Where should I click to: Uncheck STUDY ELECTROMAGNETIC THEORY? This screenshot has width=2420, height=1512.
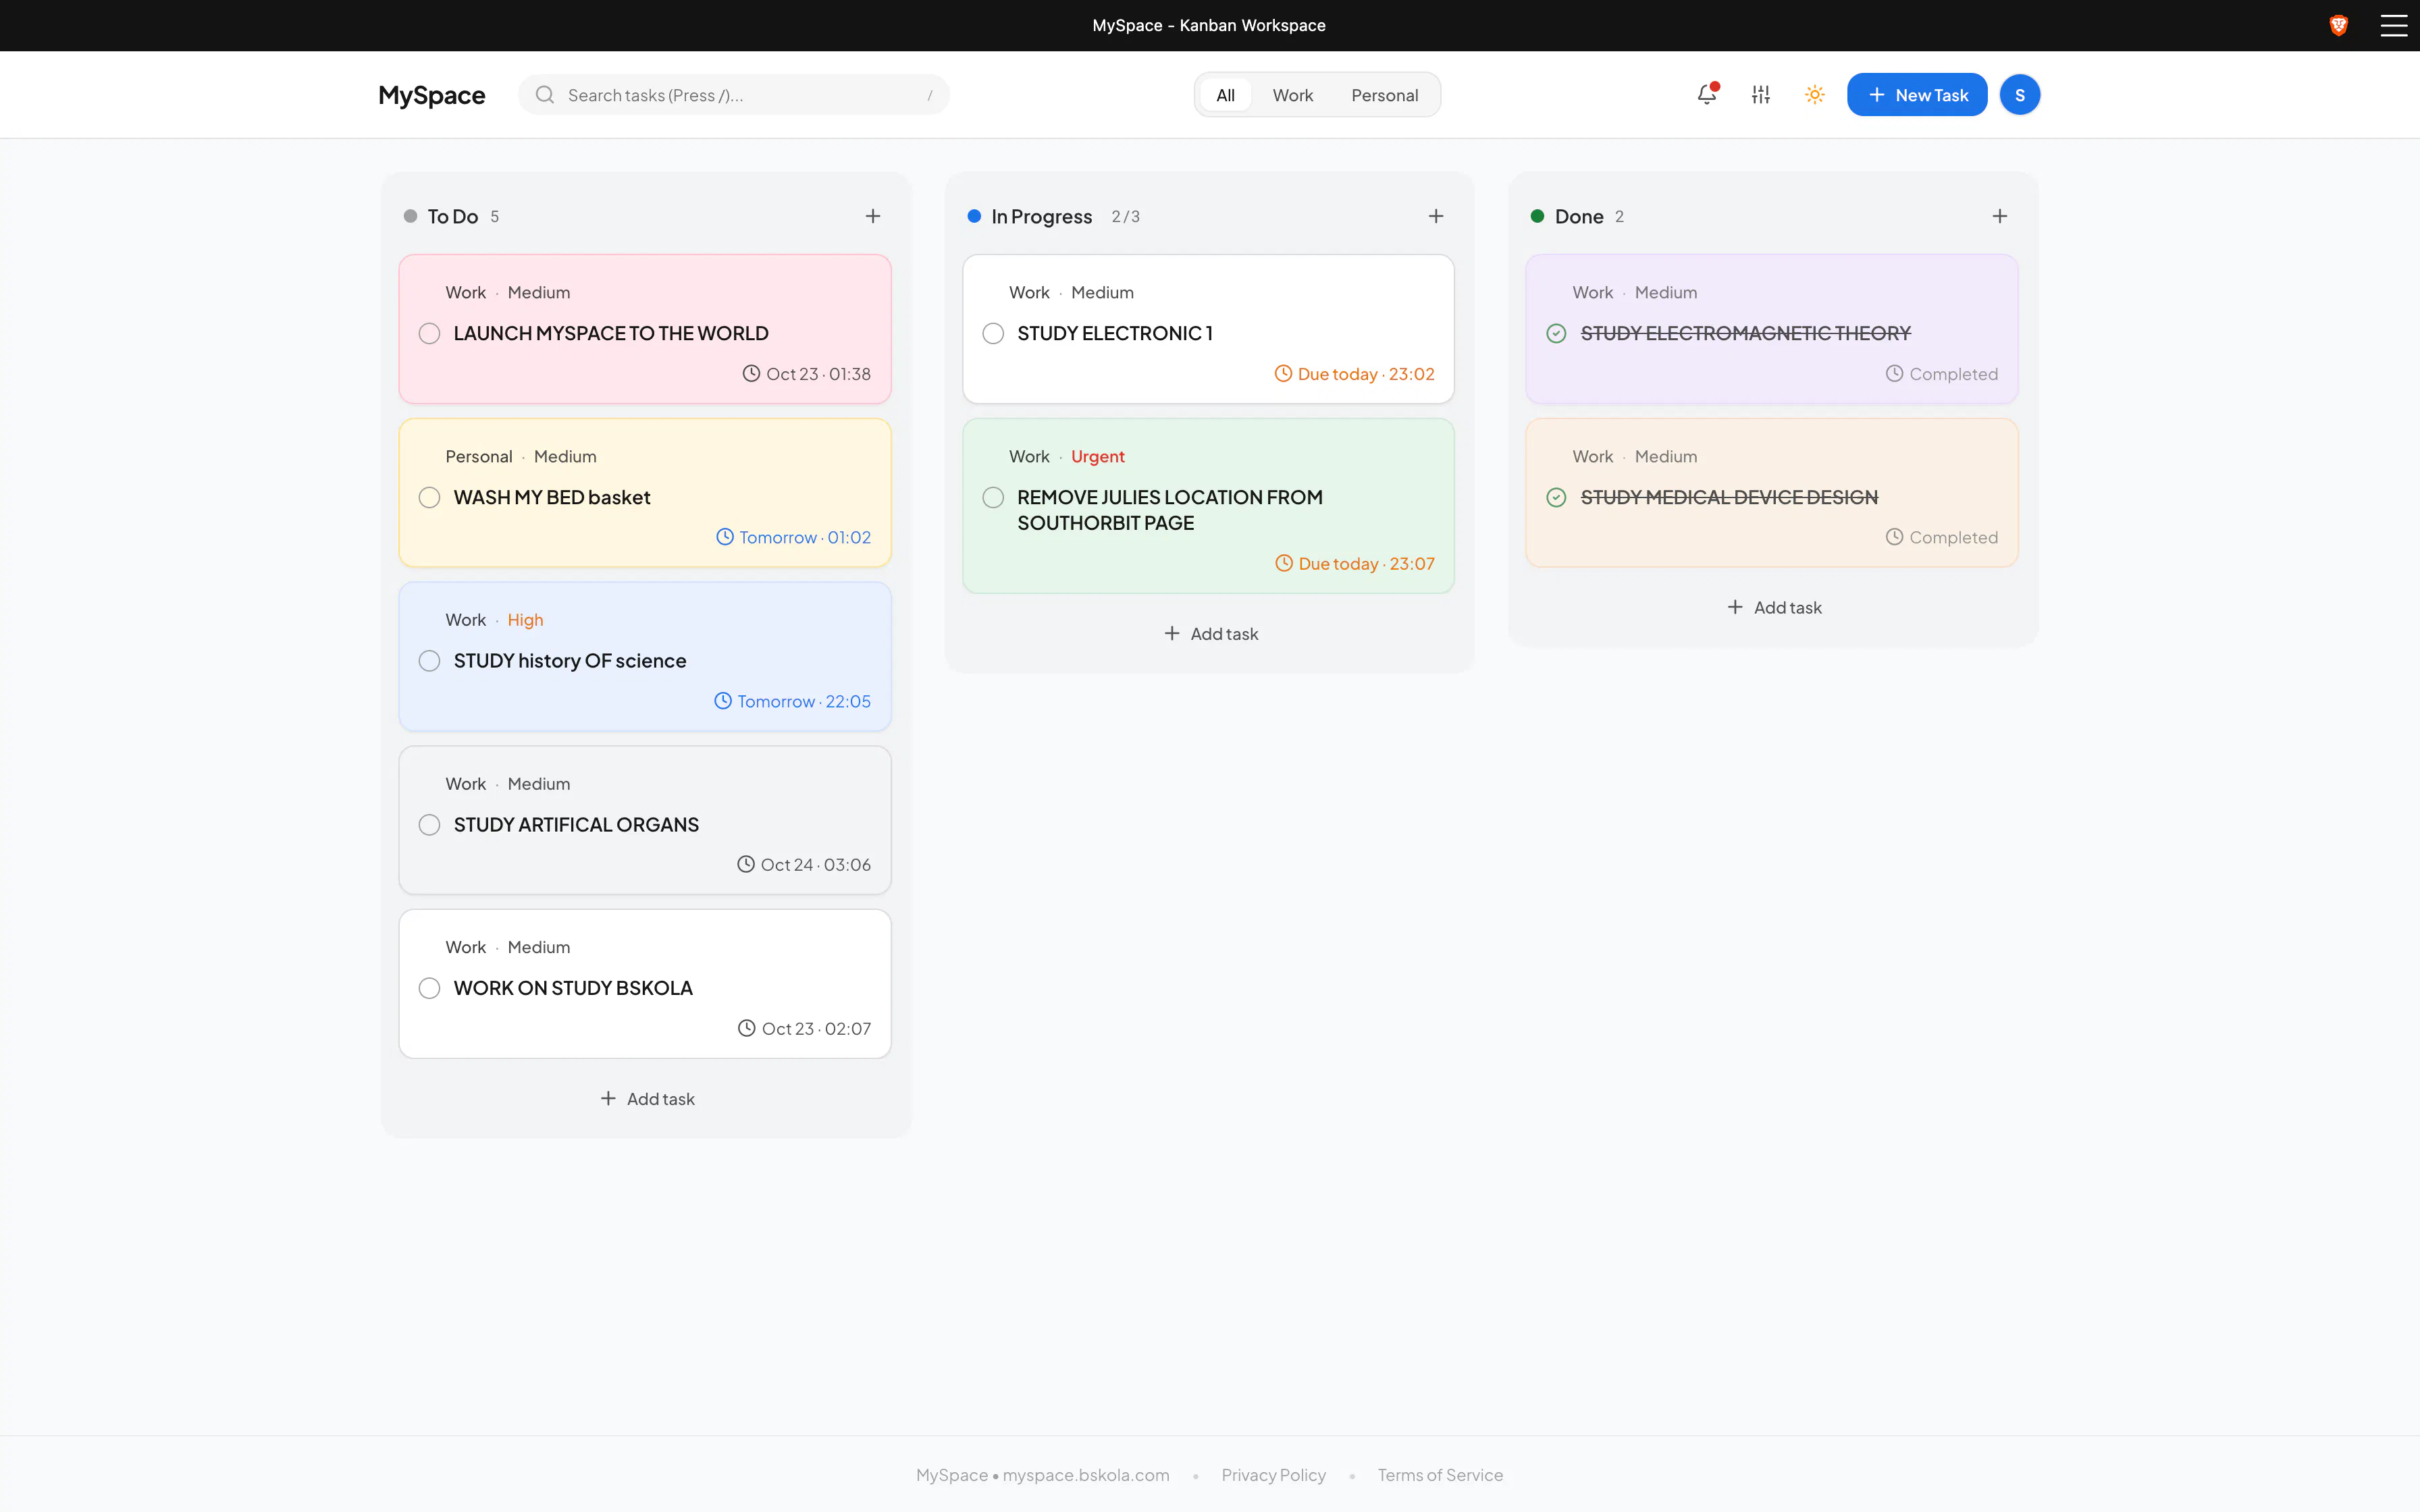pyautogui.click(x=1556, y=334)
